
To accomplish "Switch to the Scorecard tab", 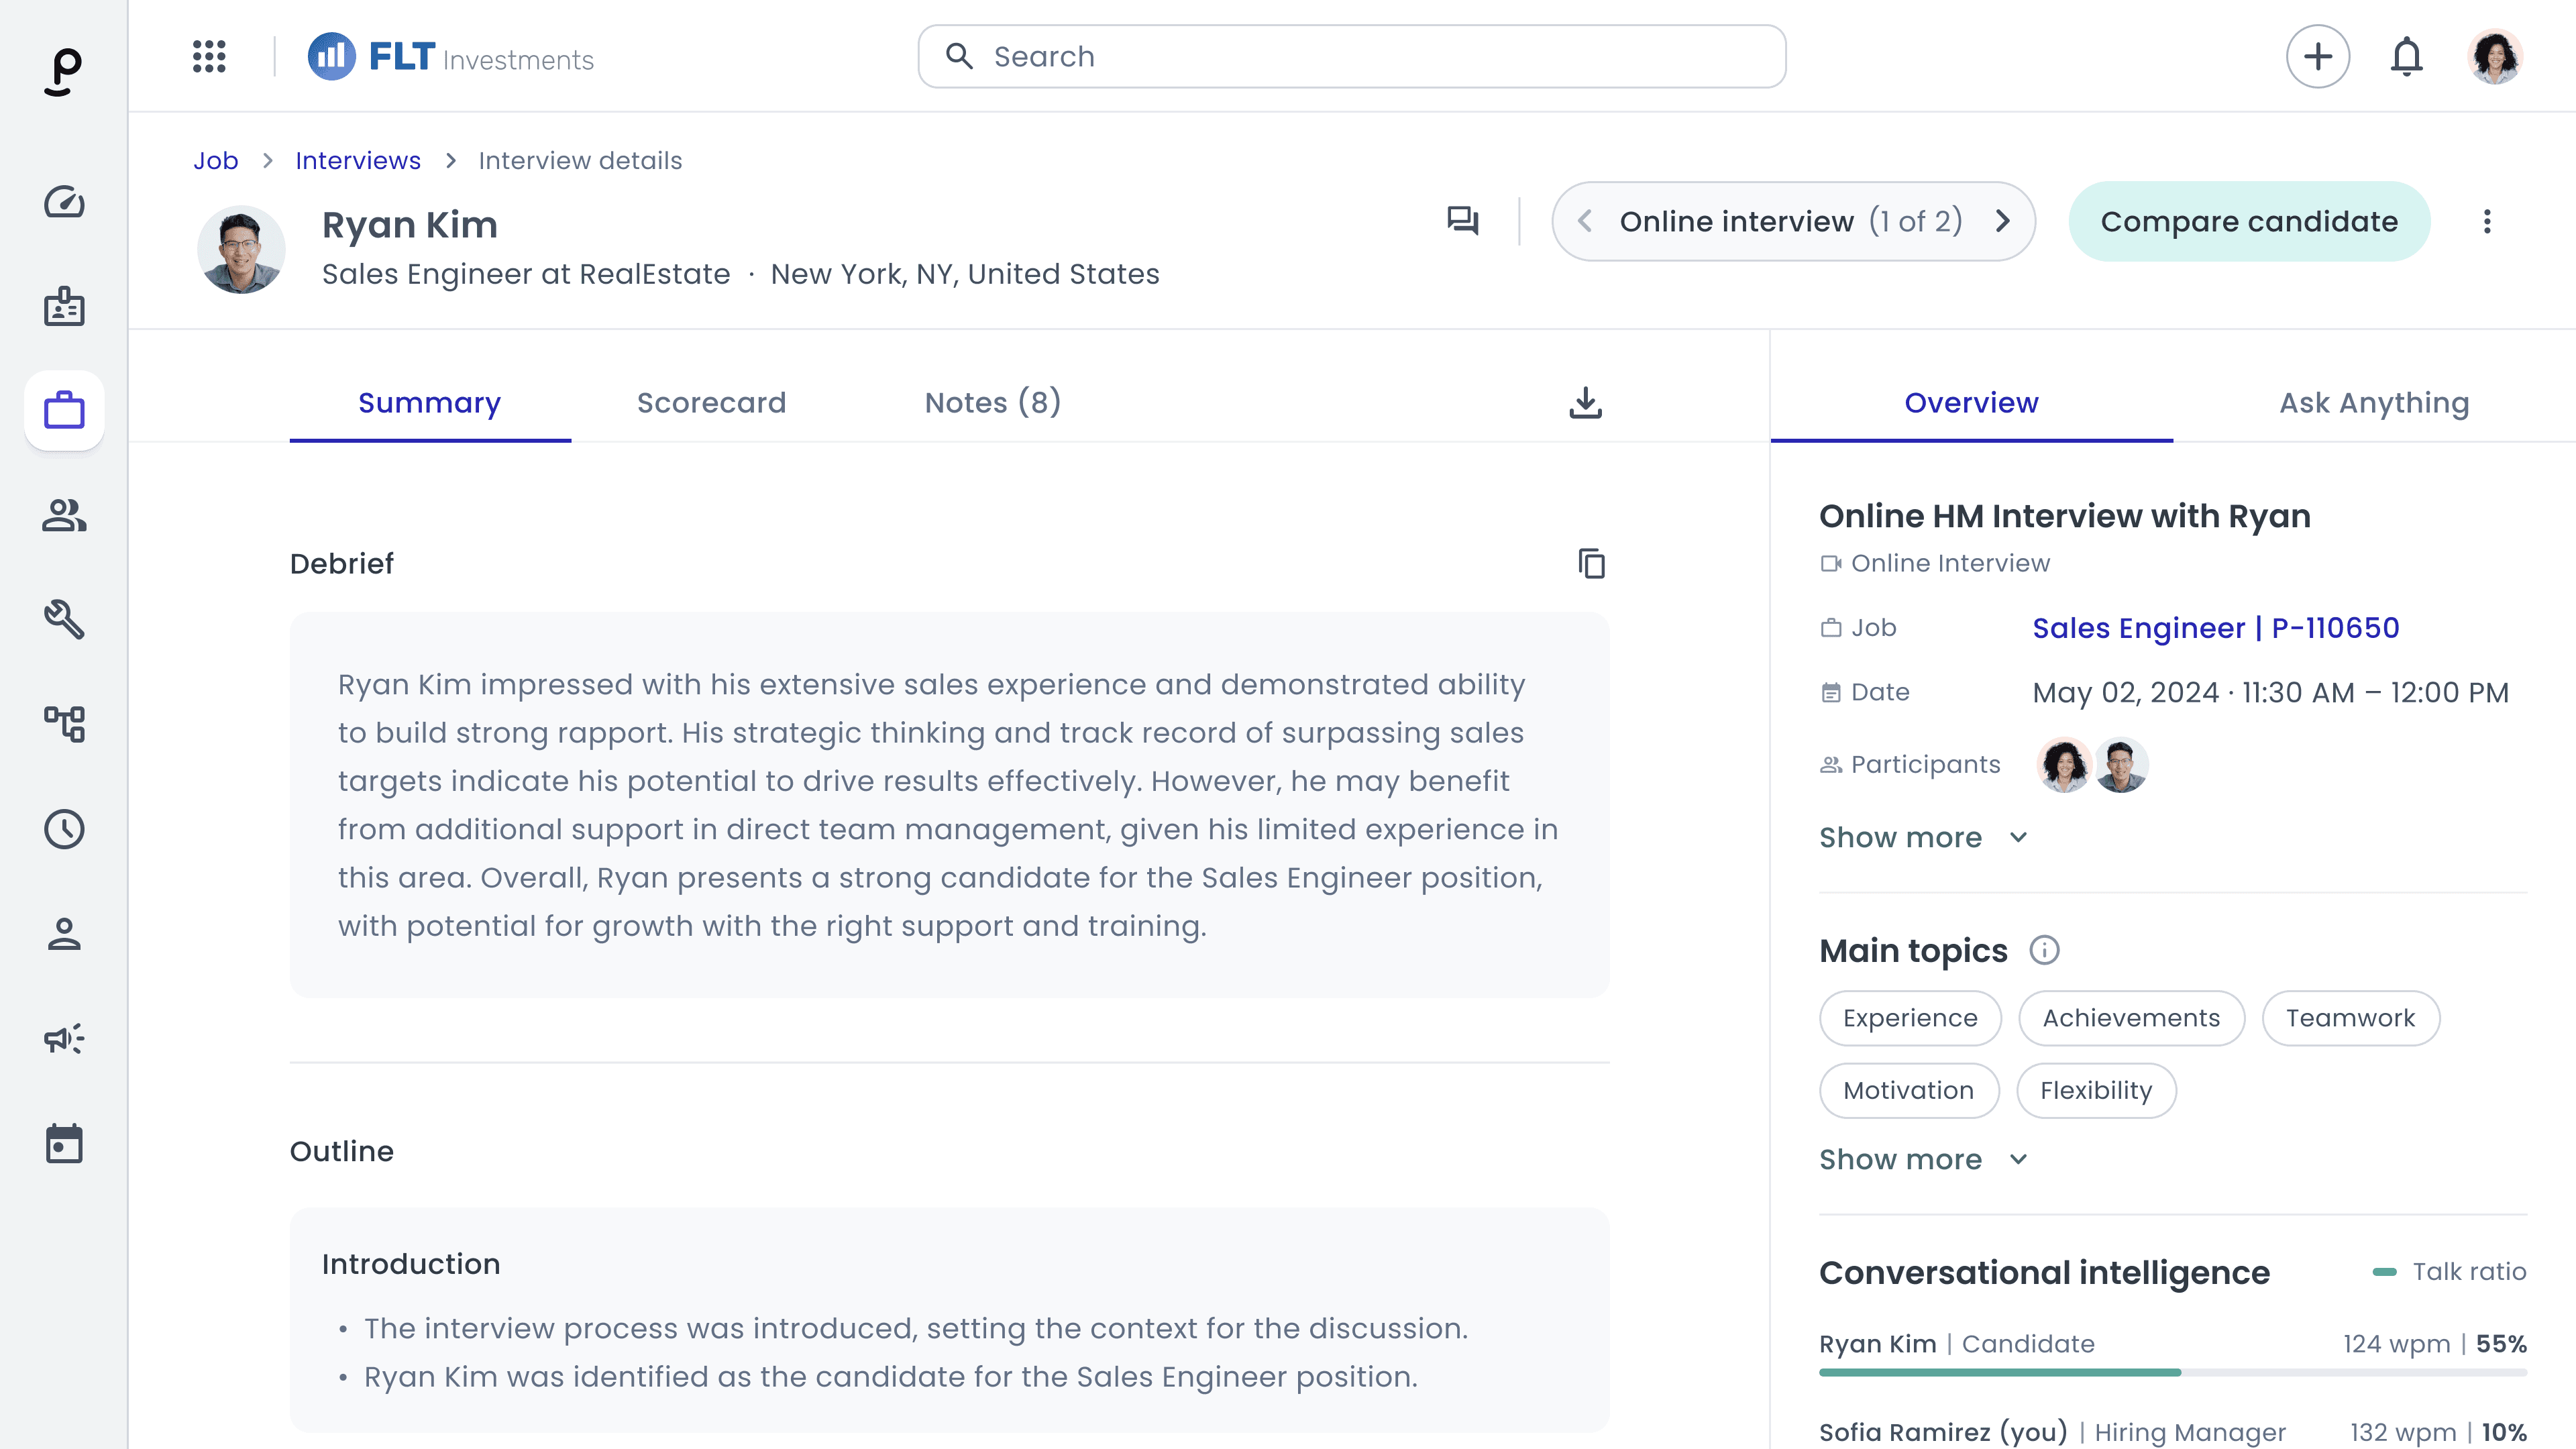I will click(711, 403).
